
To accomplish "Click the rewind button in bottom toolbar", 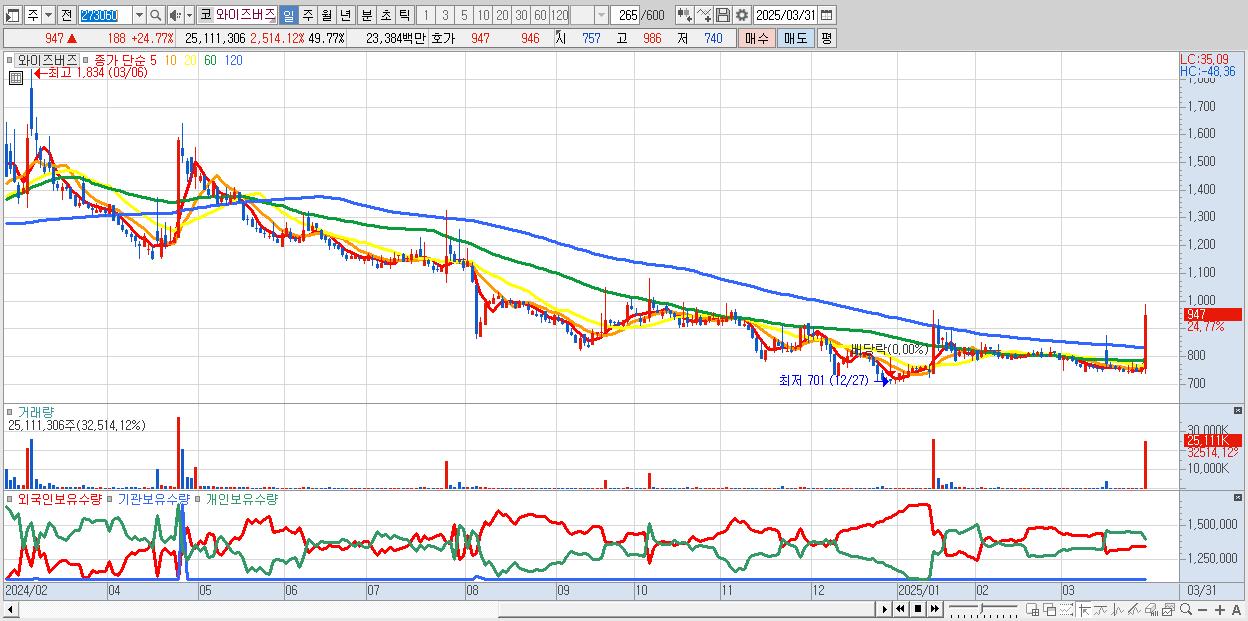I will 899,609.
